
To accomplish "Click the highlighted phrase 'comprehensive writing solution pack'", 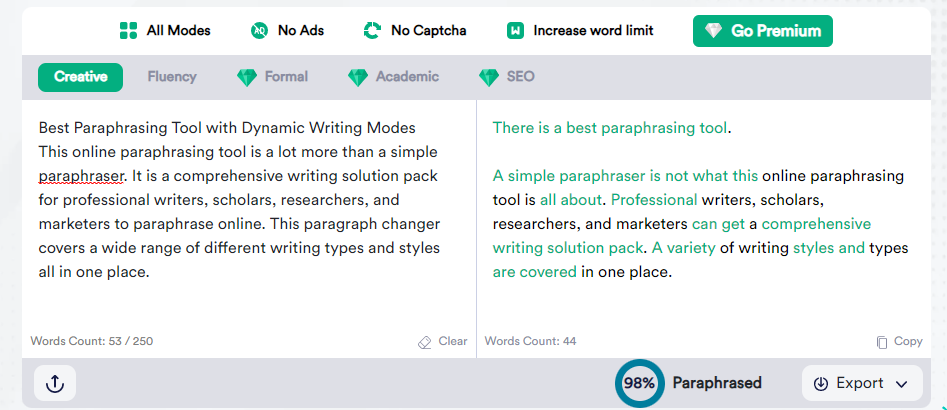I will pyautogui.click(x=682, y=236).
